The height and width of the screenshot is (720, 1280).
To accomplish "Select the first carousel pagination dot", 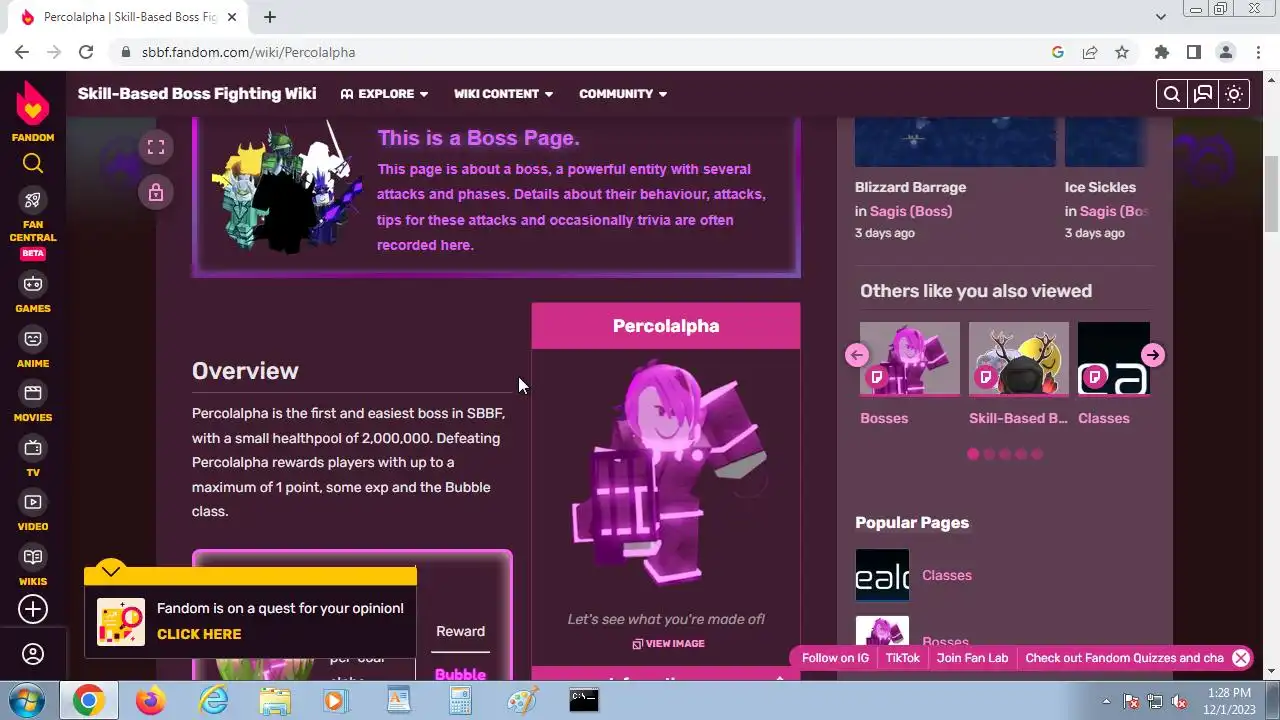I will (973, 454).
